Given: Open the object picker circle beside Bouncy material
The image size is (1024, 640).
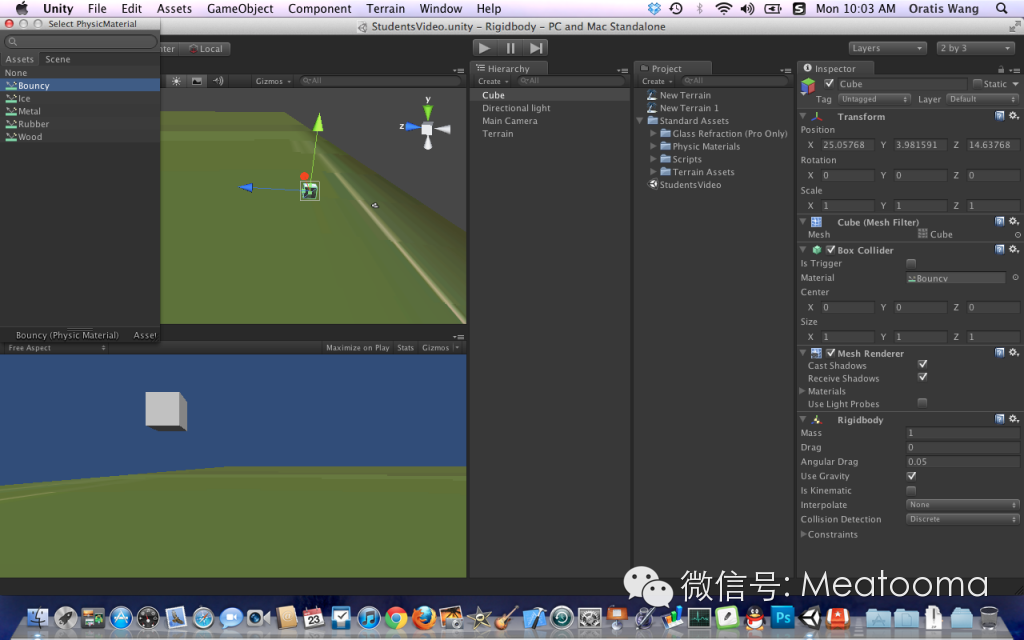Looking at the screenshot, I should [x=1016, y=278].
